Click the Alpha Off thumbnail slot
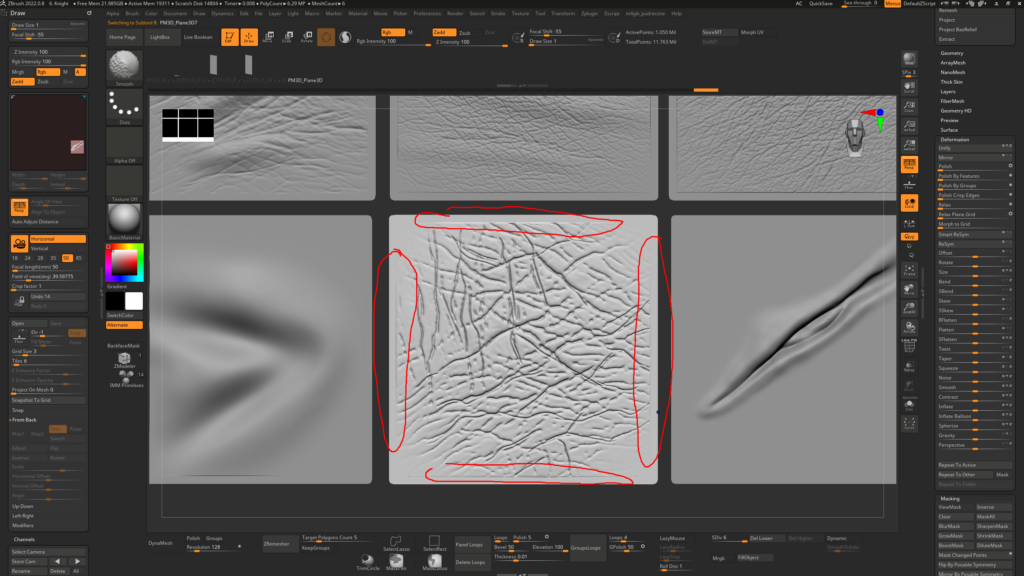The width and height of the screenshot is (1024, 576). pos(124,145)
